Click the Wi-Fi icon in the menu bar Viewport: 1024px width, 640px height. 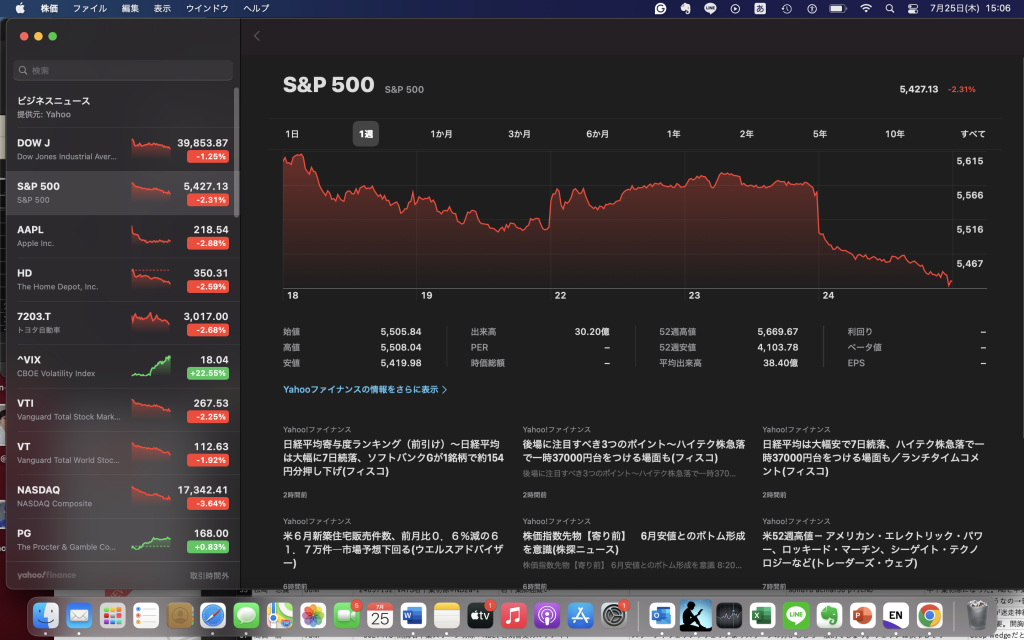866,8
